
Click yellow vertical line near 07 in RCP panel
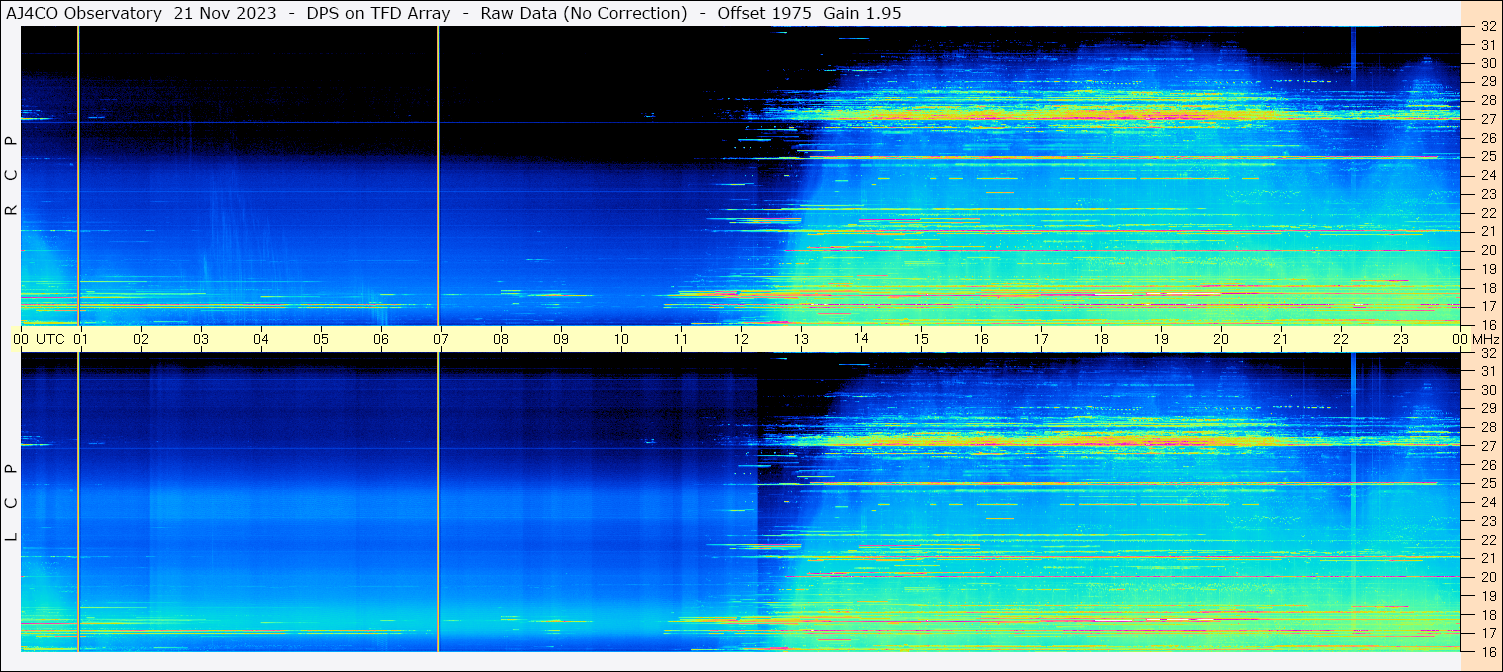(438, 175)
